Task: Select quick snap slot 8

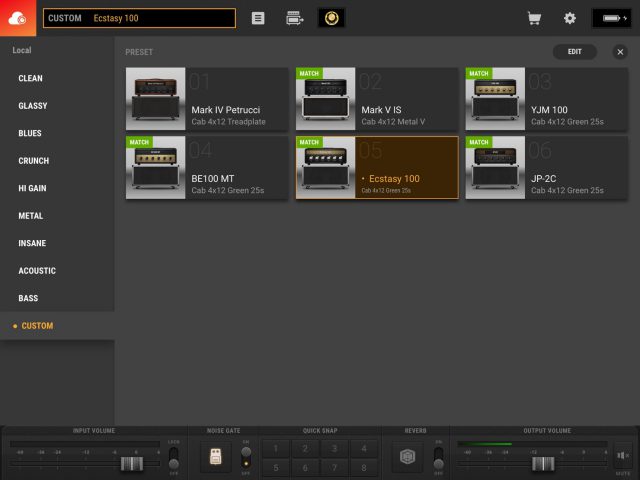Action: (364, 468)
